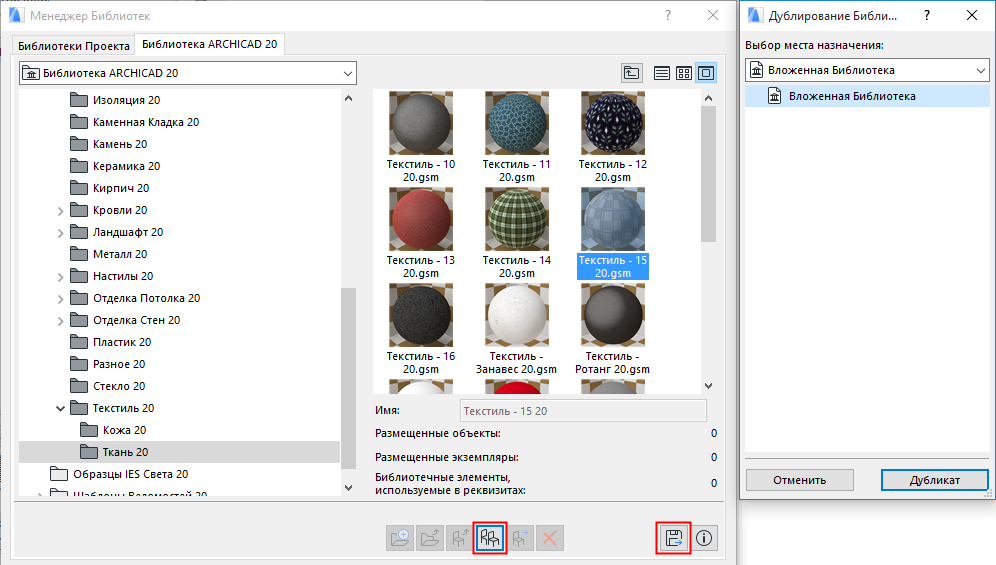Select Текстиль - 14 20.gsm thumbnail
This screenshot has width=996, height=565.
coord(516,219)
